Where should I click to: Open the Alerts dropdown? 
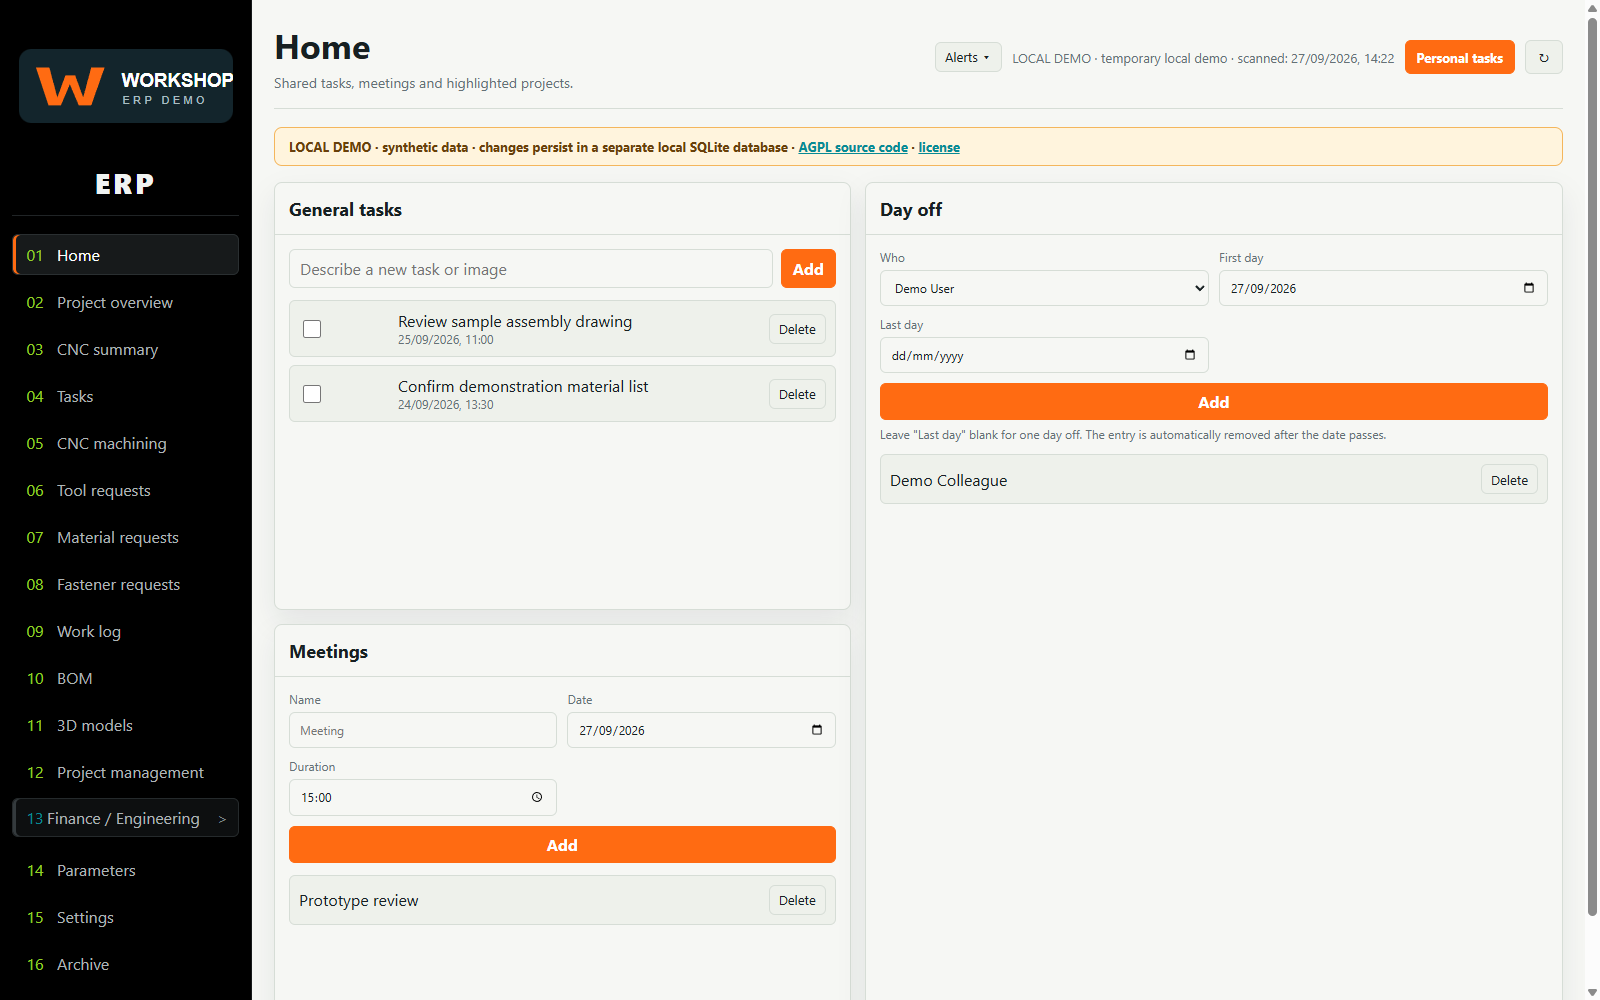tap(967, 57)
